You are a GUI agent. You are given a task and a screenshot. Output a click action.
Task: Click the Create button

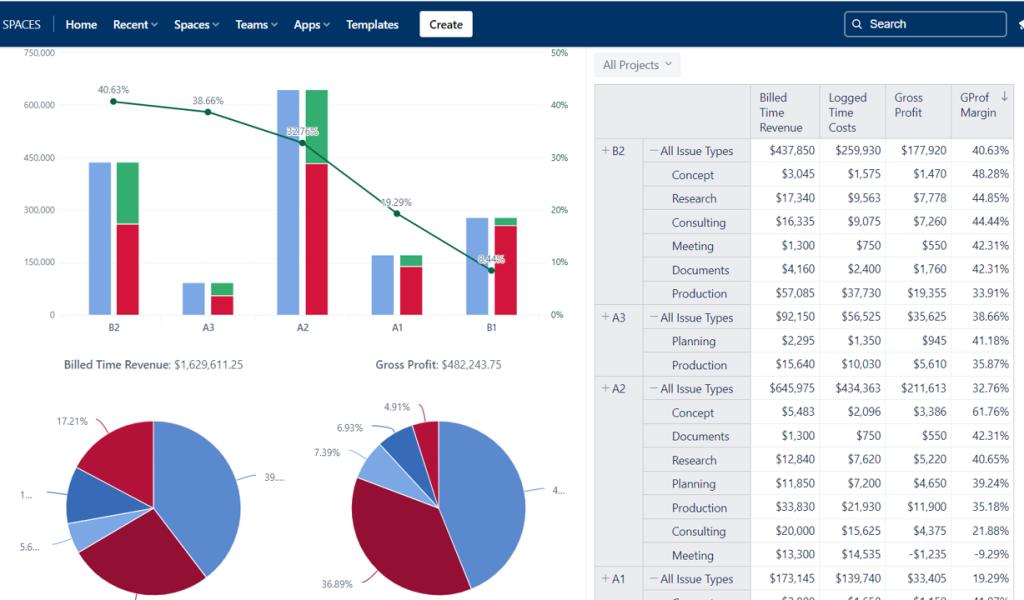446,24
